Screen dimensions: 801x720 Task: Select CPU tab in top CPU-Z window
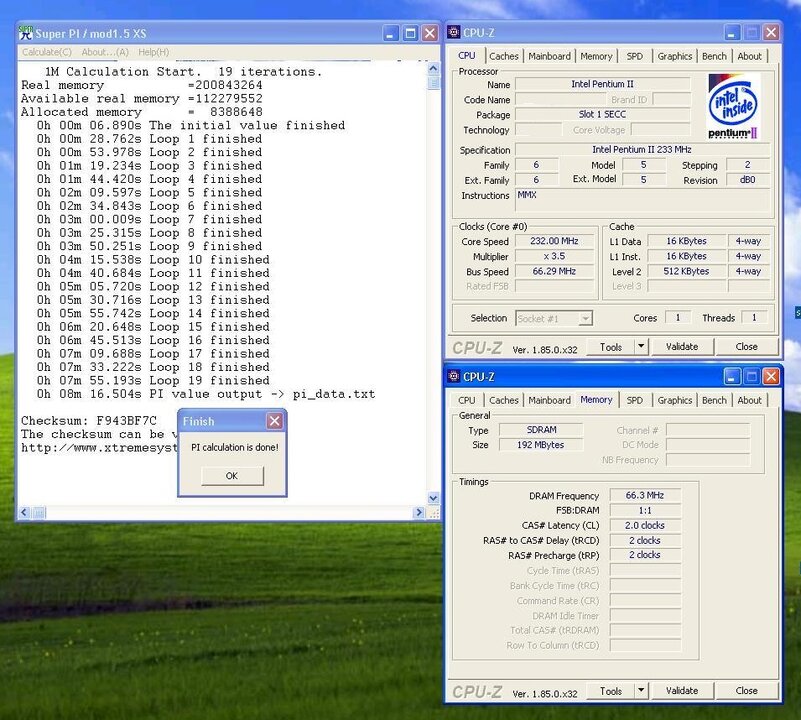[x=466, y=55]
